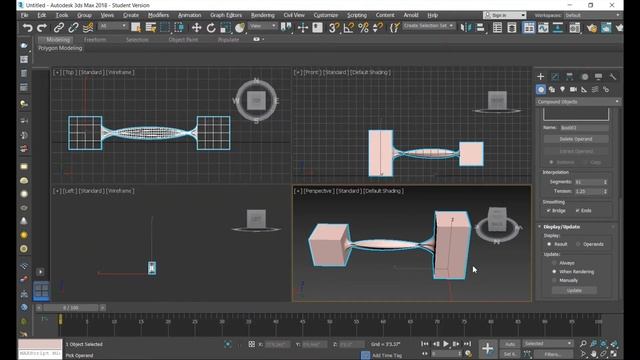Image resolution: width=640 pixels, height=360 pixels.
Task: Open the Compound Objects category dropdown
Action: pos(578,102)
